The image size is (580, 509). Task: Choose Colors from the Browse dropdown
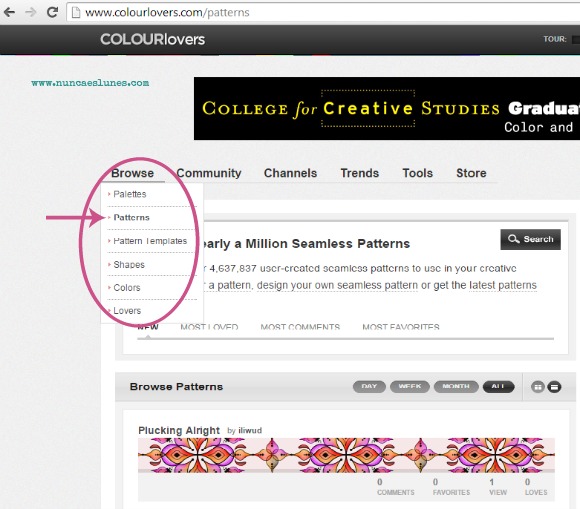point(127,287)
